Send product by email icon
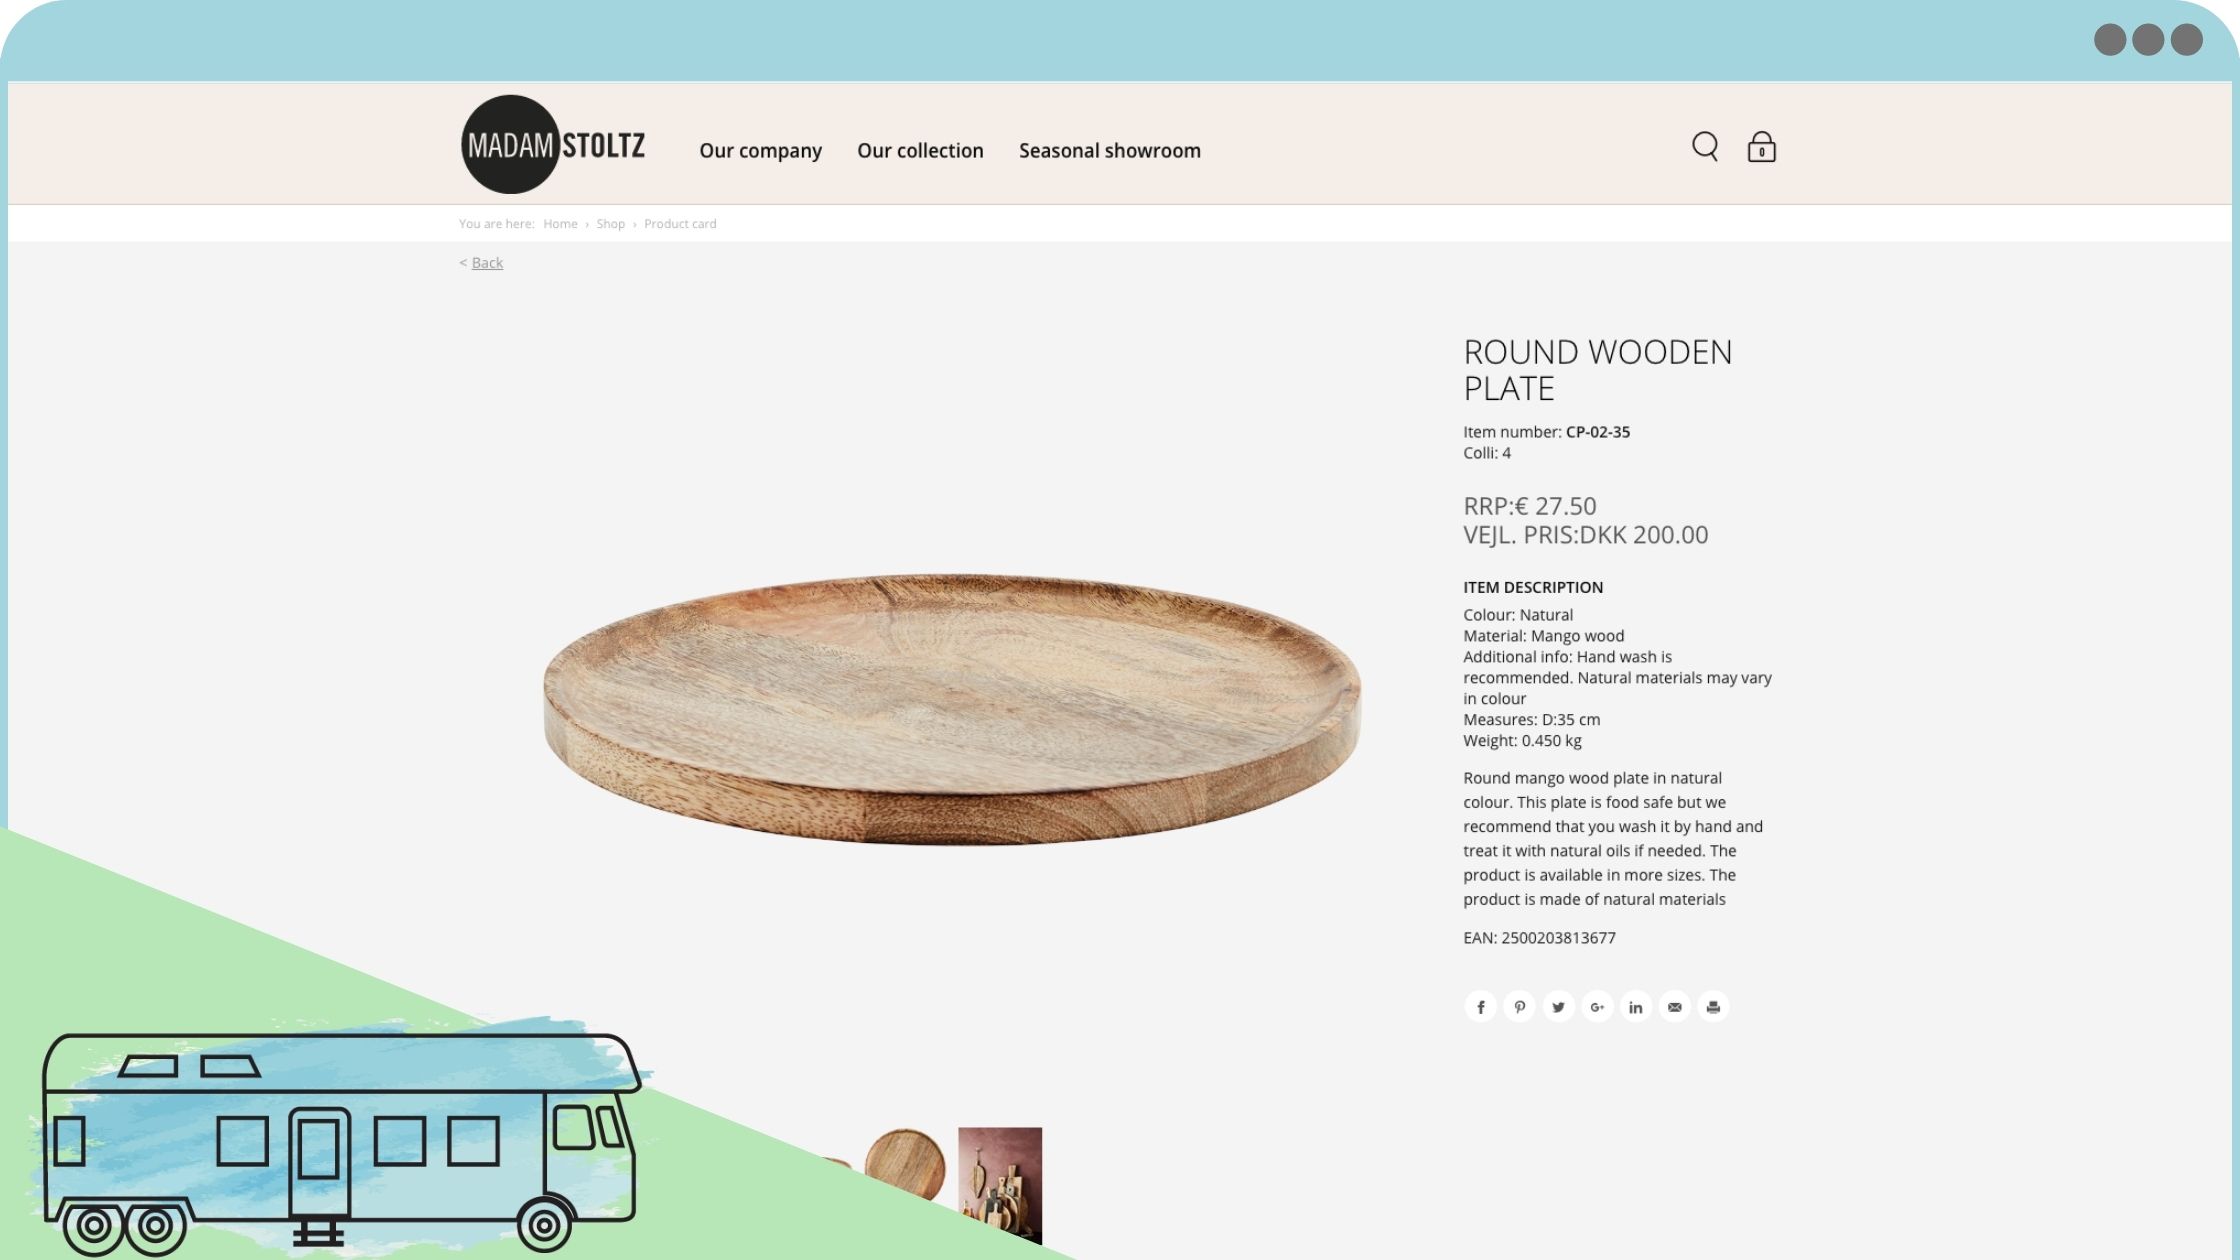2240x1260 pixels. tap(1675, 1007)
